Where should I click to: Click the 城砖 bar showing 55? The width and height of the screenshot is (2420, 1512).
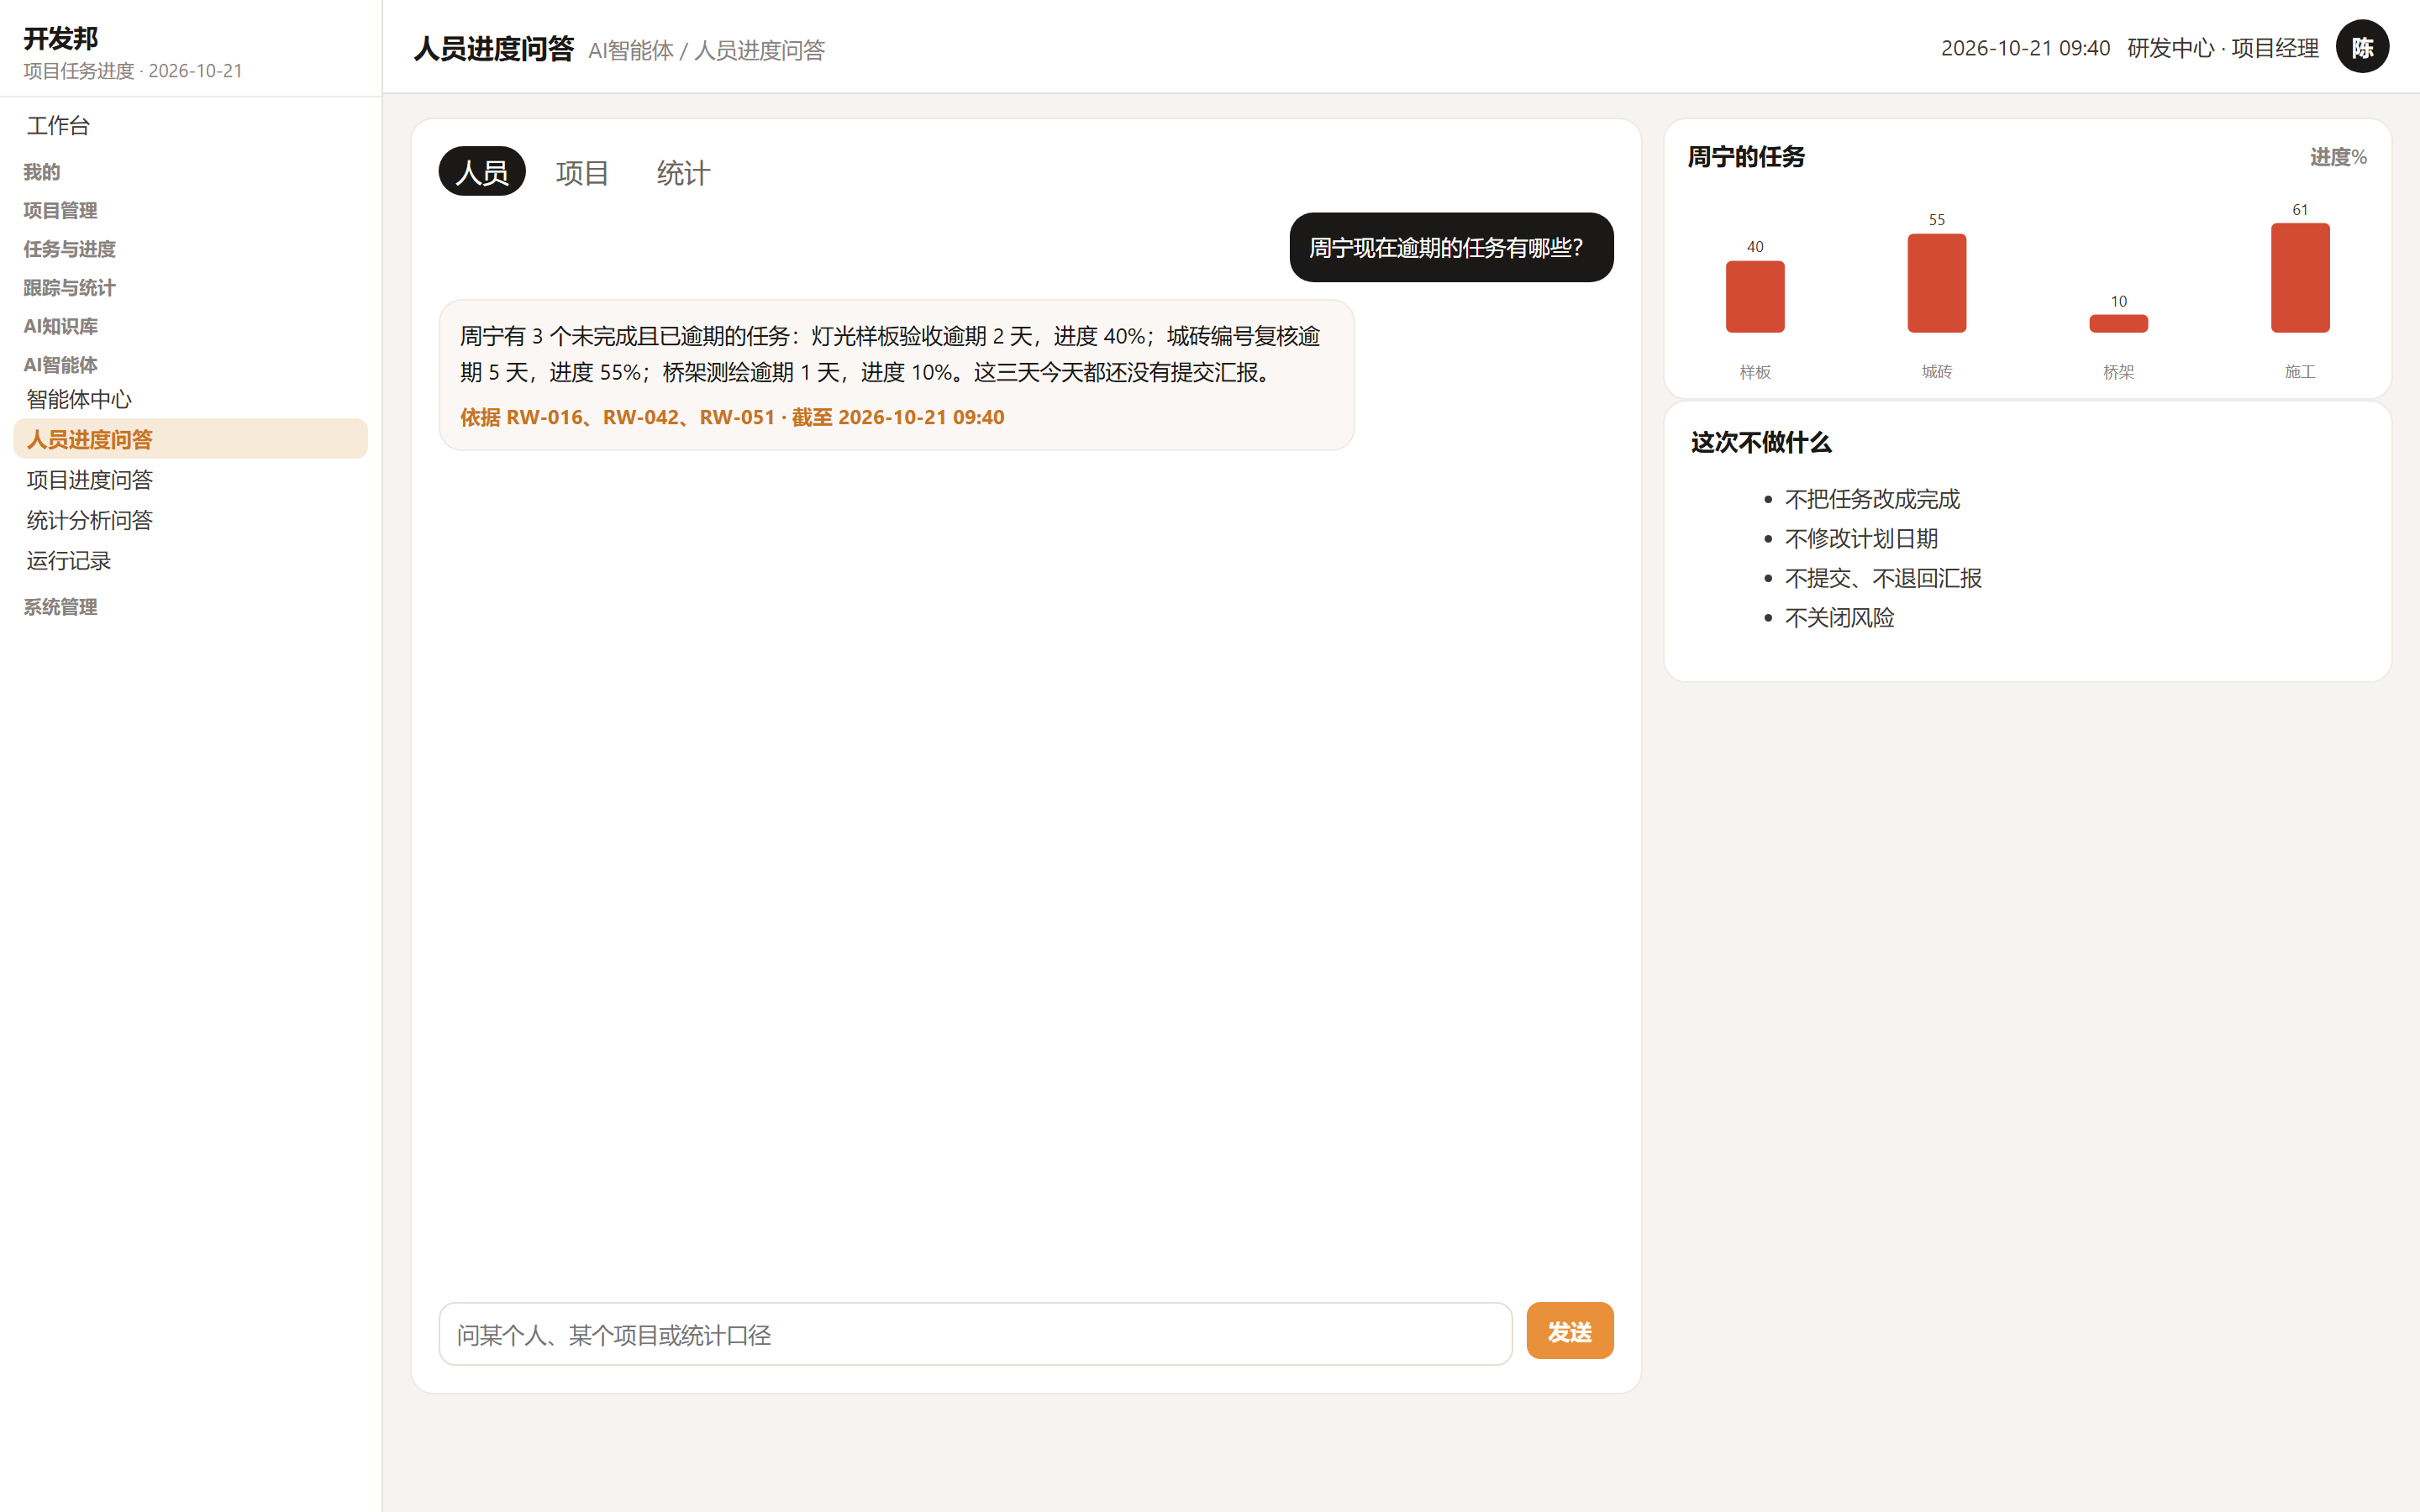1937,283
